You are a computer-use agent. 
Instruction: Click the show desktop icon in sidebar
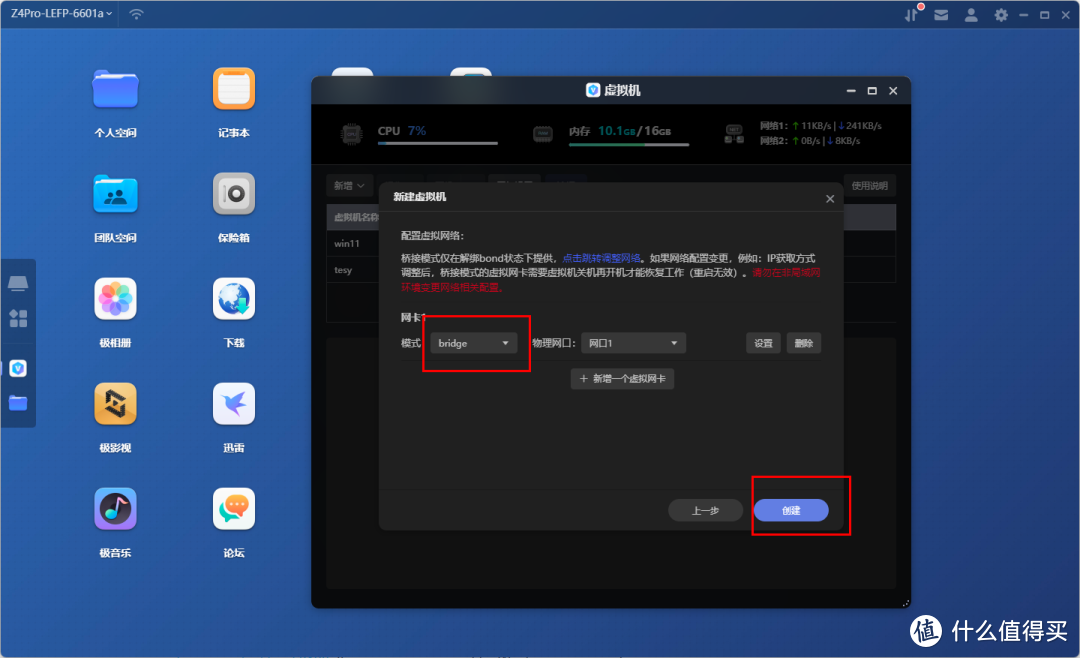pyautogui.click(x=18, y=283)
